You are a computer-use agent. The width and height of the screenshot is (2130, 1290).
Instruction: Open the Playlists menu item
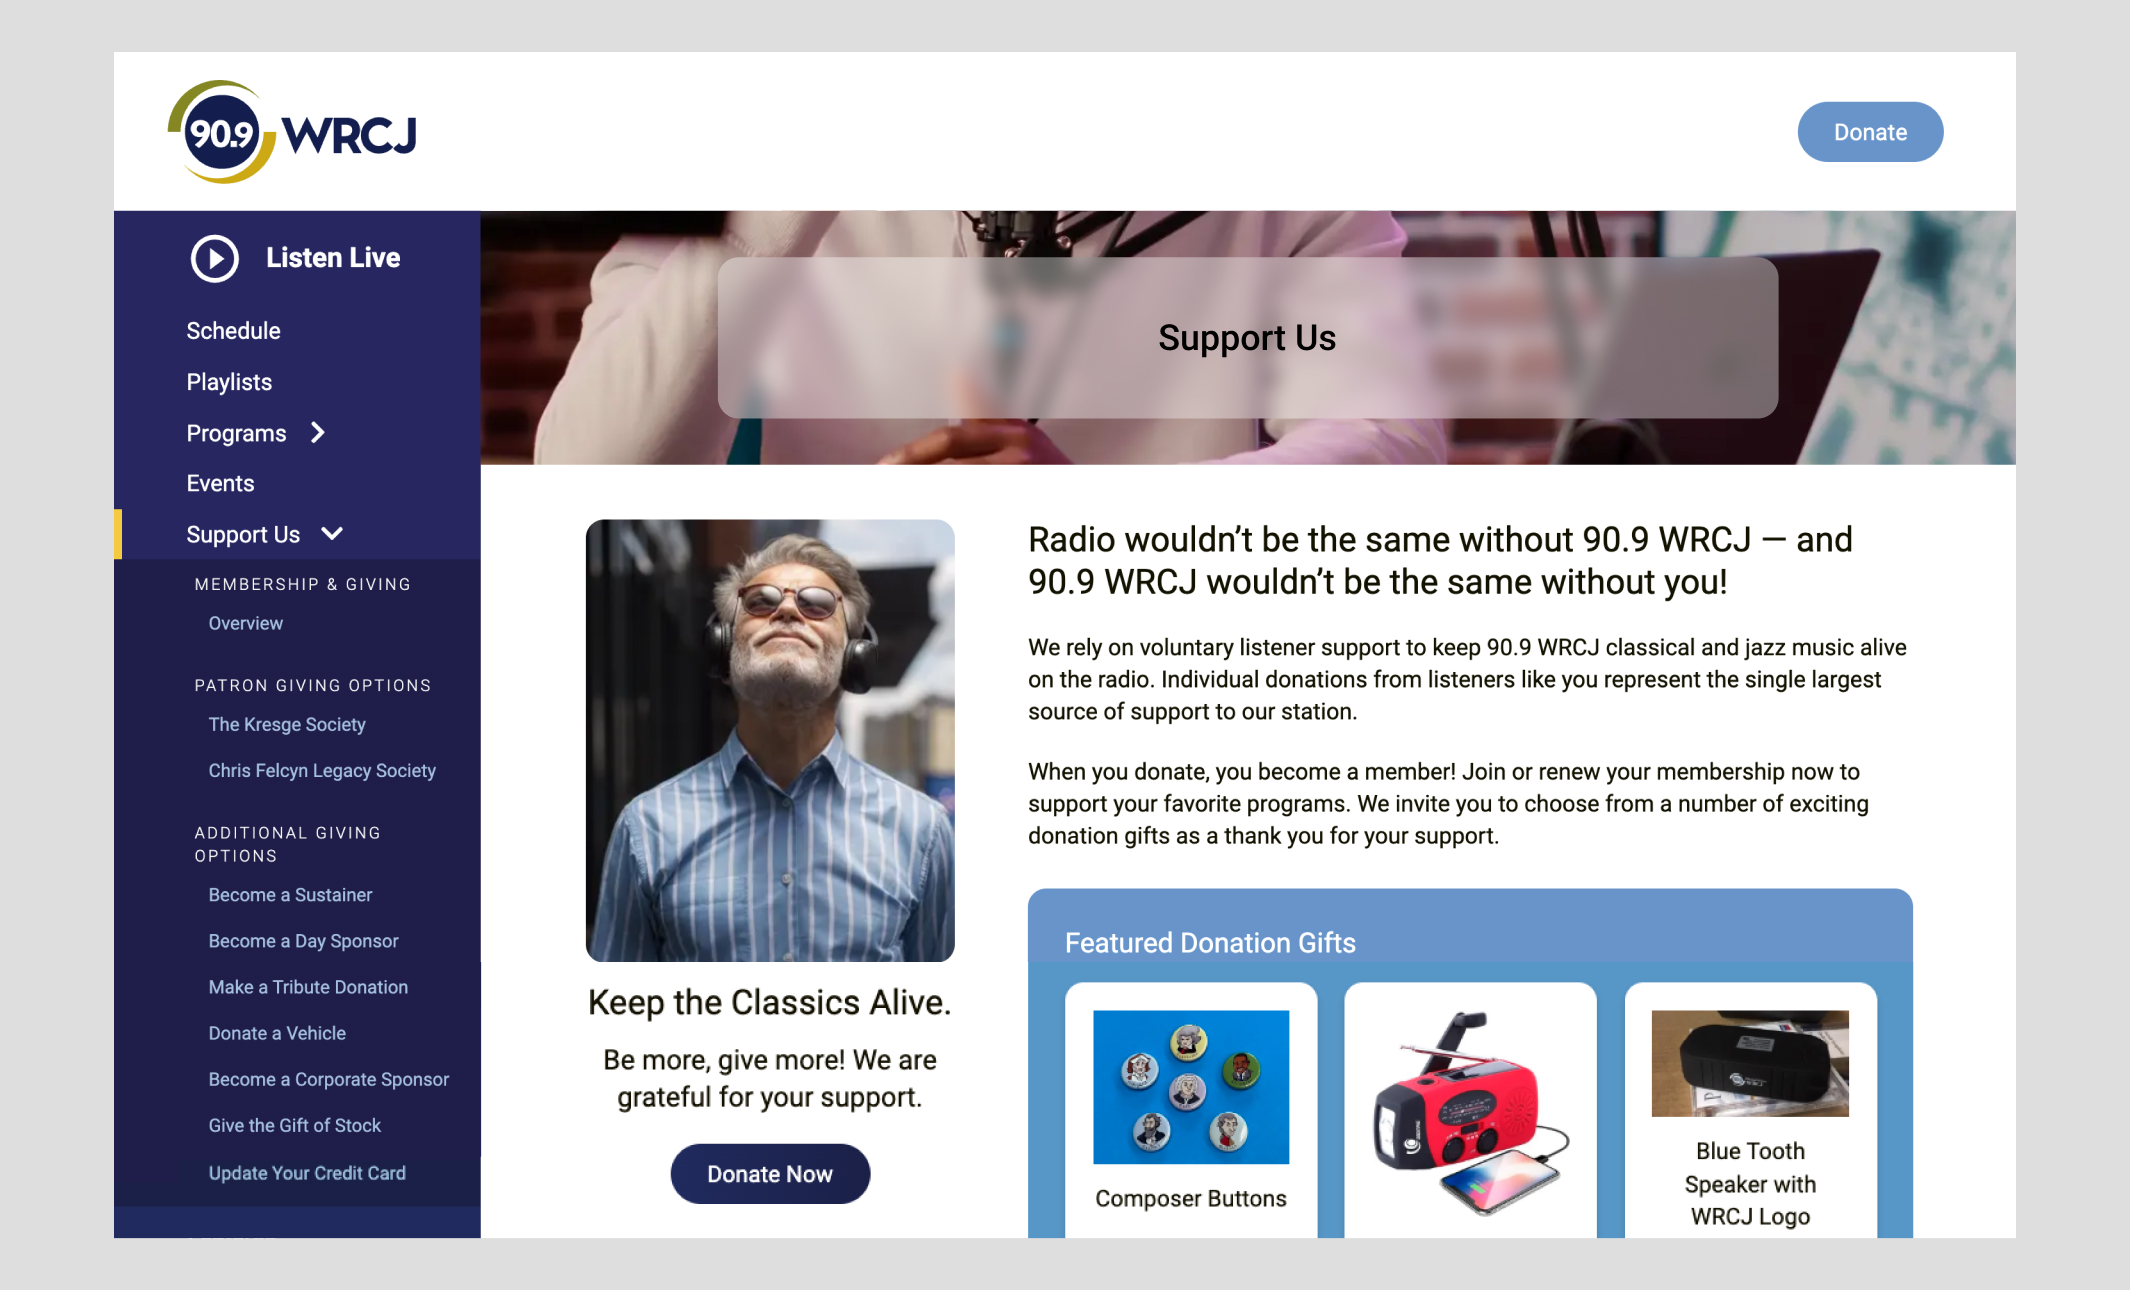point(229,382)
